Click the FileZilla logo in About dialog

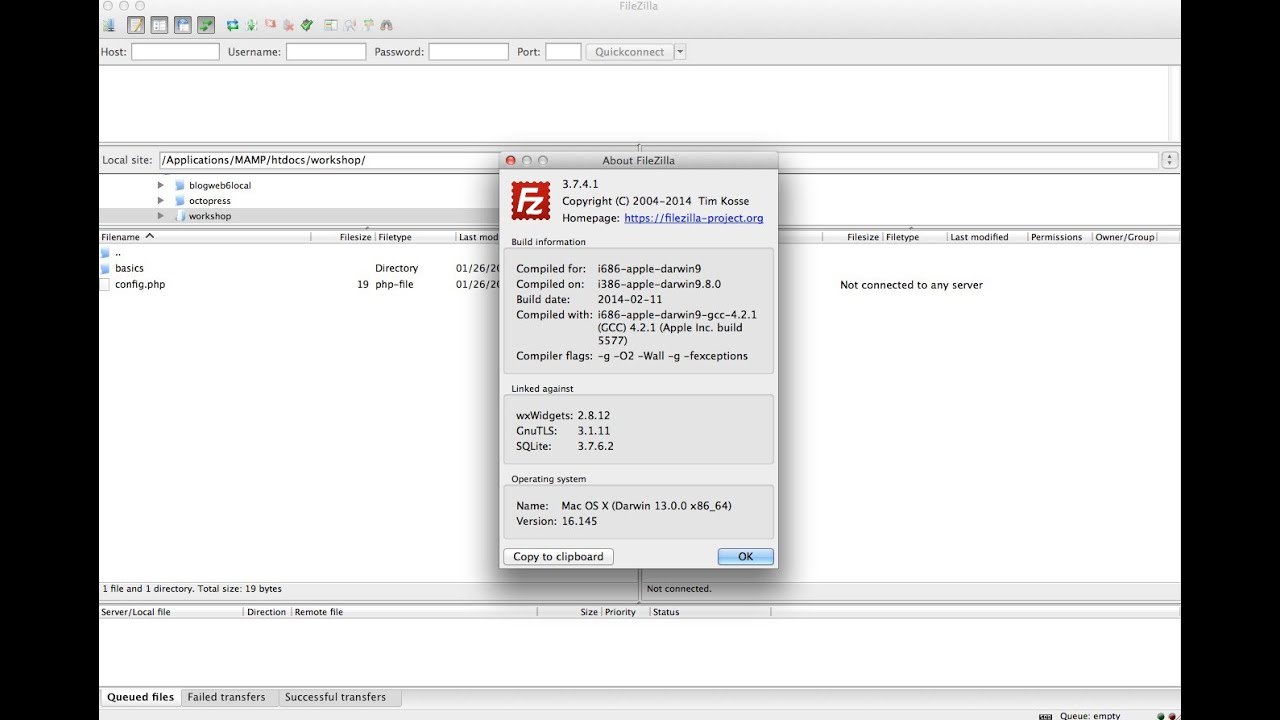pos(531,201)
